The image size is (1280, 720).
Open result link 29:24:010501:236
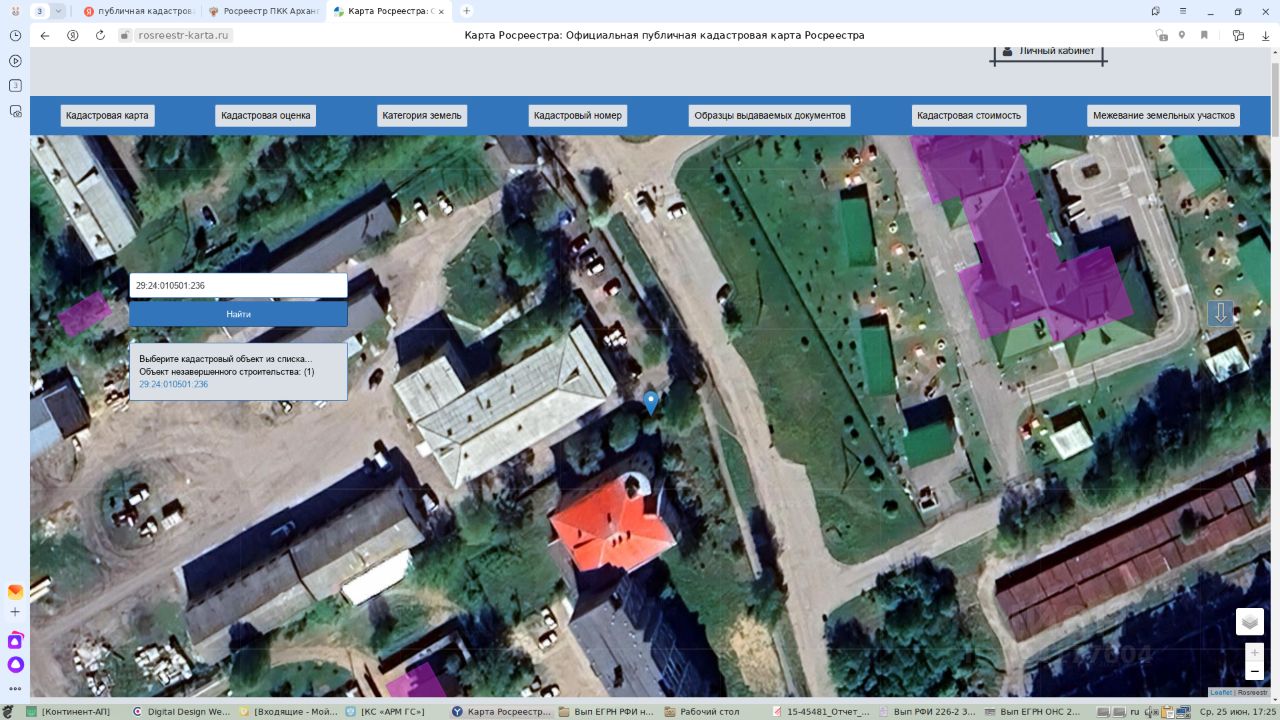coord(174,384)
